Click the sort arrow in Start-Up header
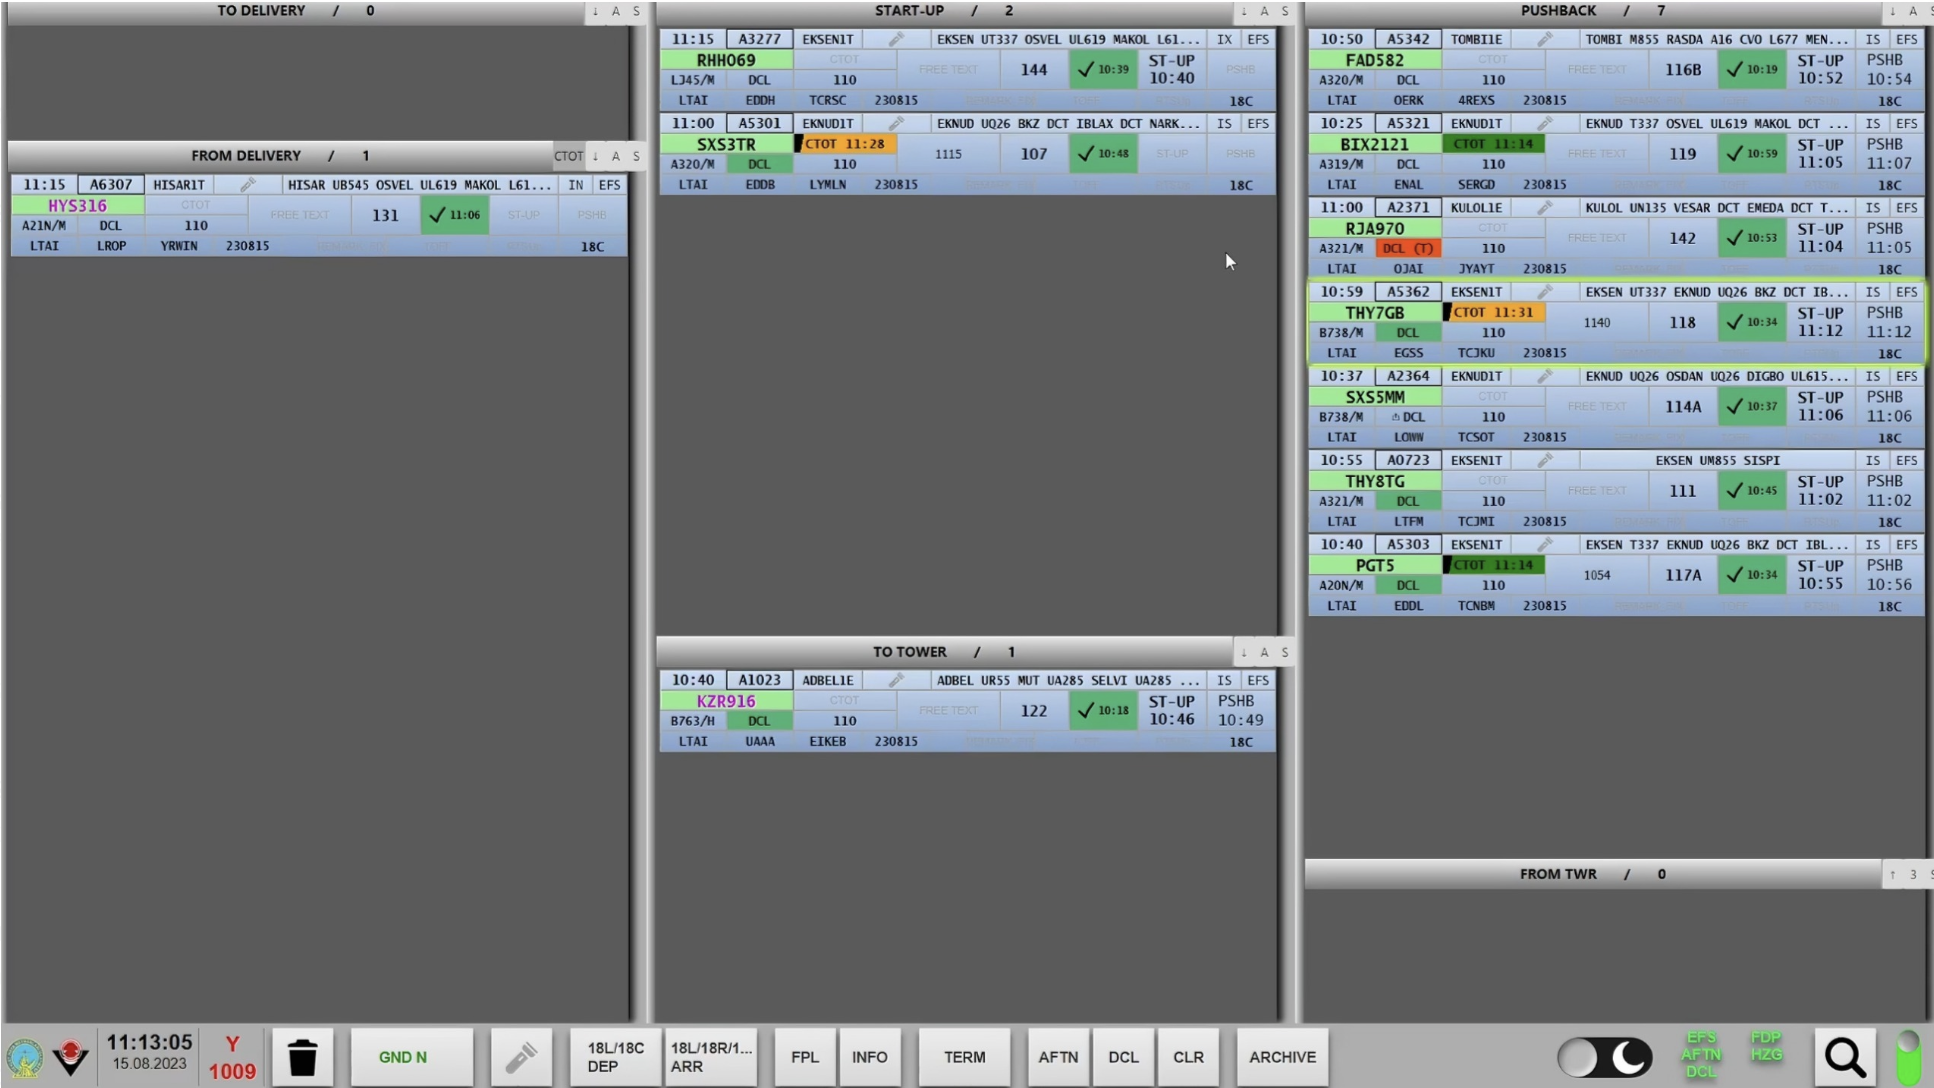Viewport: 1934px width, 1088px height. click(x=1244, y=11)
